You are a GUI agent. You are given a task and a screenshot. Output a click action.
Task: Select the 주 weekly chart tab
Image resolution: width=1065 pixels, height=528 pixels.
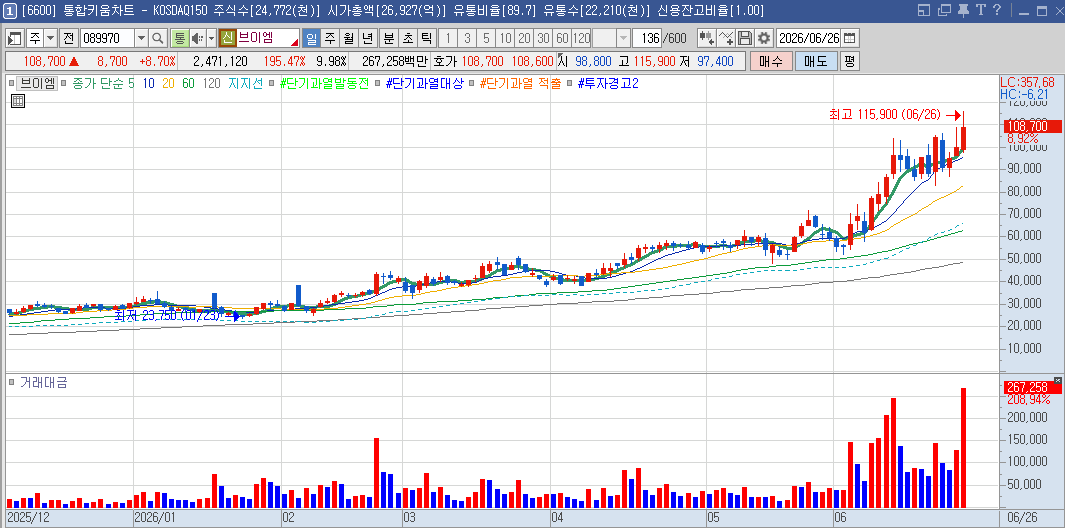pos(329,38)
